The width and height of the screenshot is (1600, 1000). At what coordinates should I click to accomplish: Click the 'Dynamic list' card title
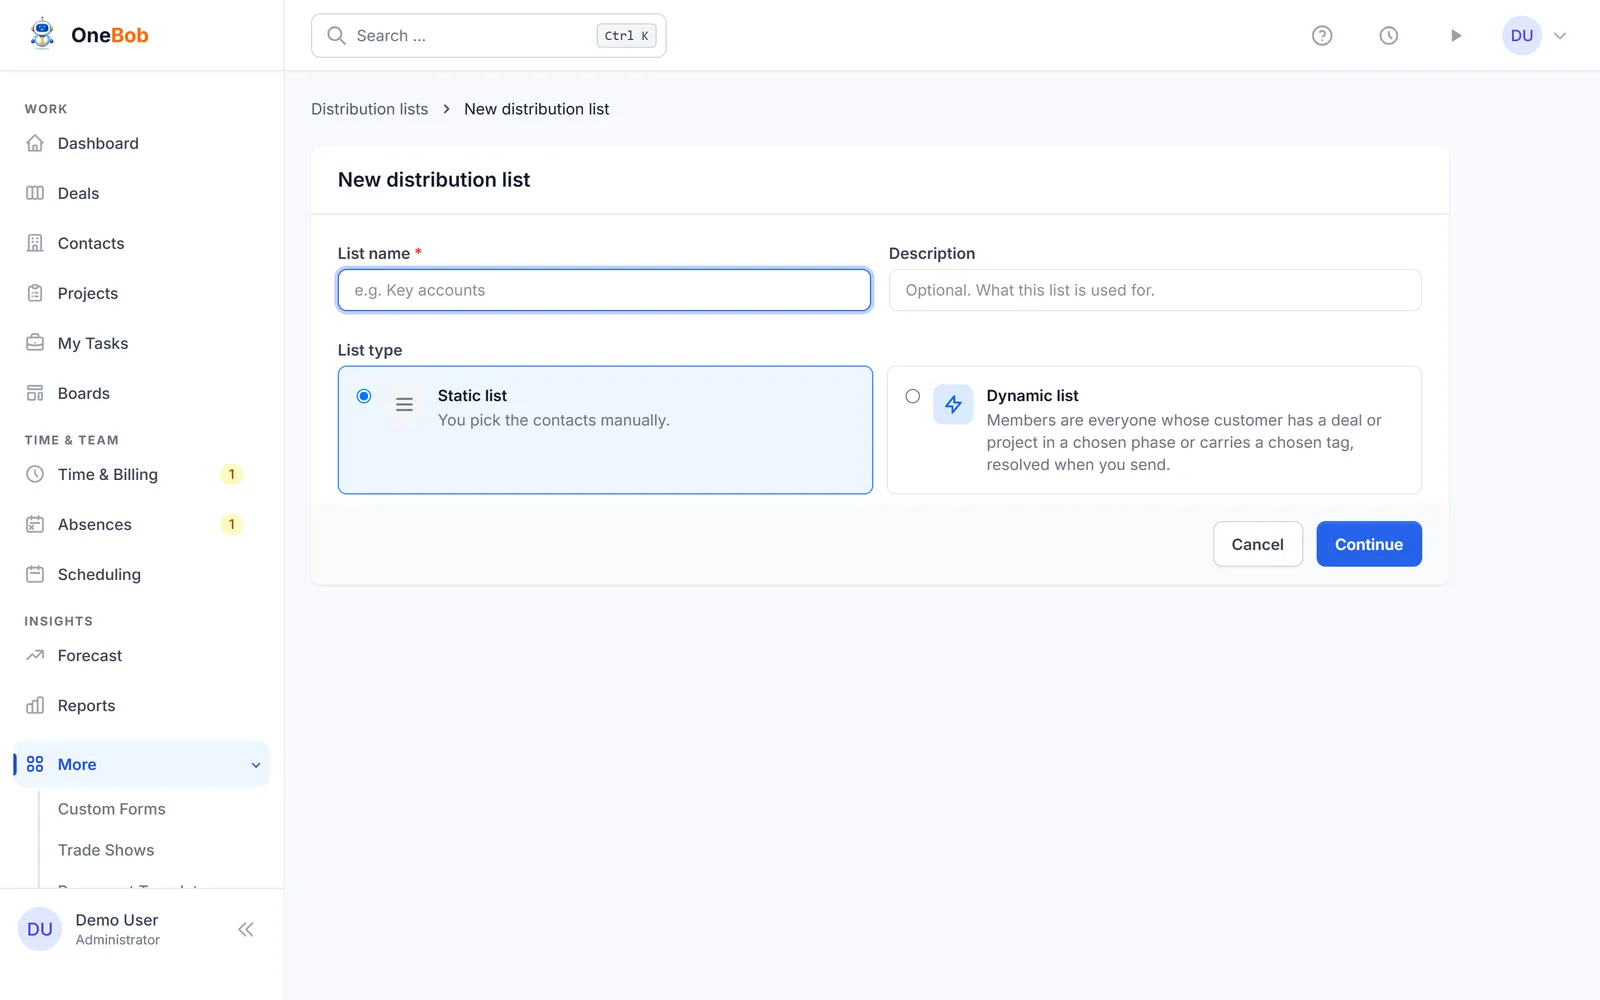[x=1032, y=396]
